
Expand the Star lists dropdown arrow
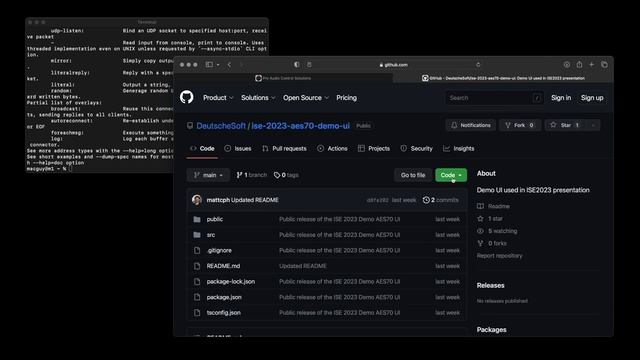(x=593, y=125)
